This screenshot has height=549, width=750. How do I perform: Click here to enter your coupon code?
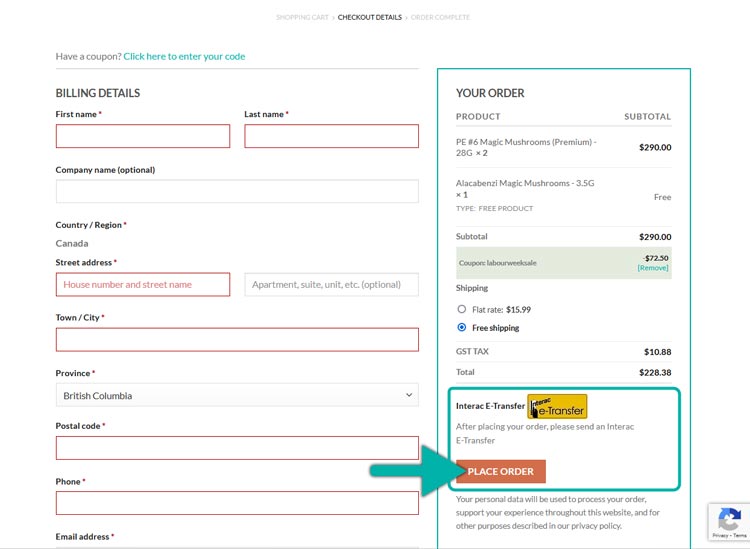pos(184,56)
